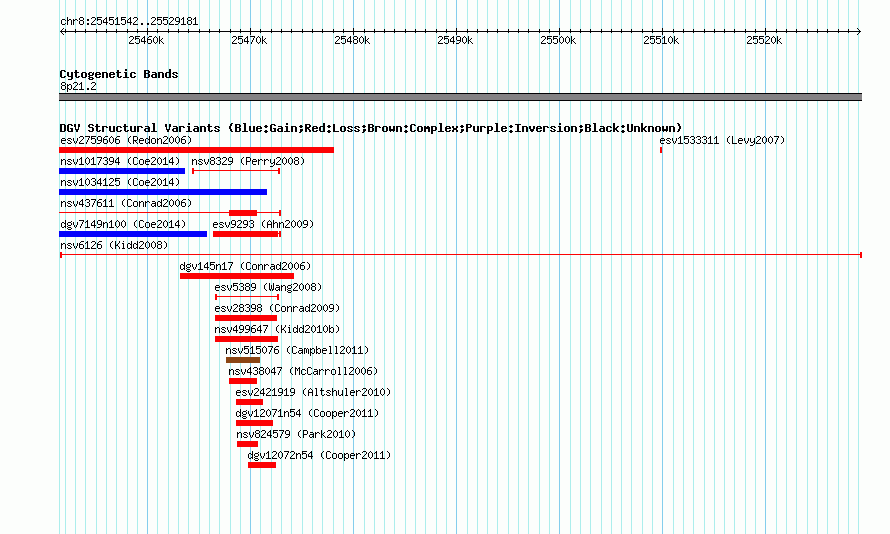Select the nsv824579 red loss bar
The height and width of the screenshot is (534, 890).
click(247, 444)
